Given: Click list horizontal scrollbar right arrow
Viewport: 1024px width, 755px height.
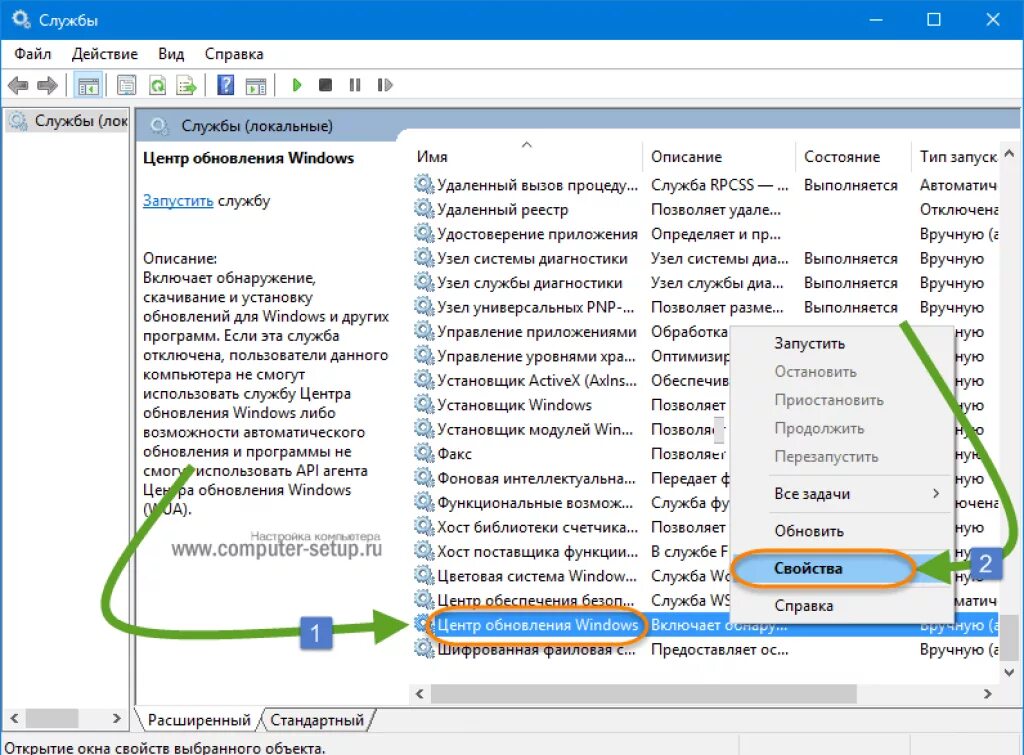Looking at the screenshot, I should pos(987,694).
